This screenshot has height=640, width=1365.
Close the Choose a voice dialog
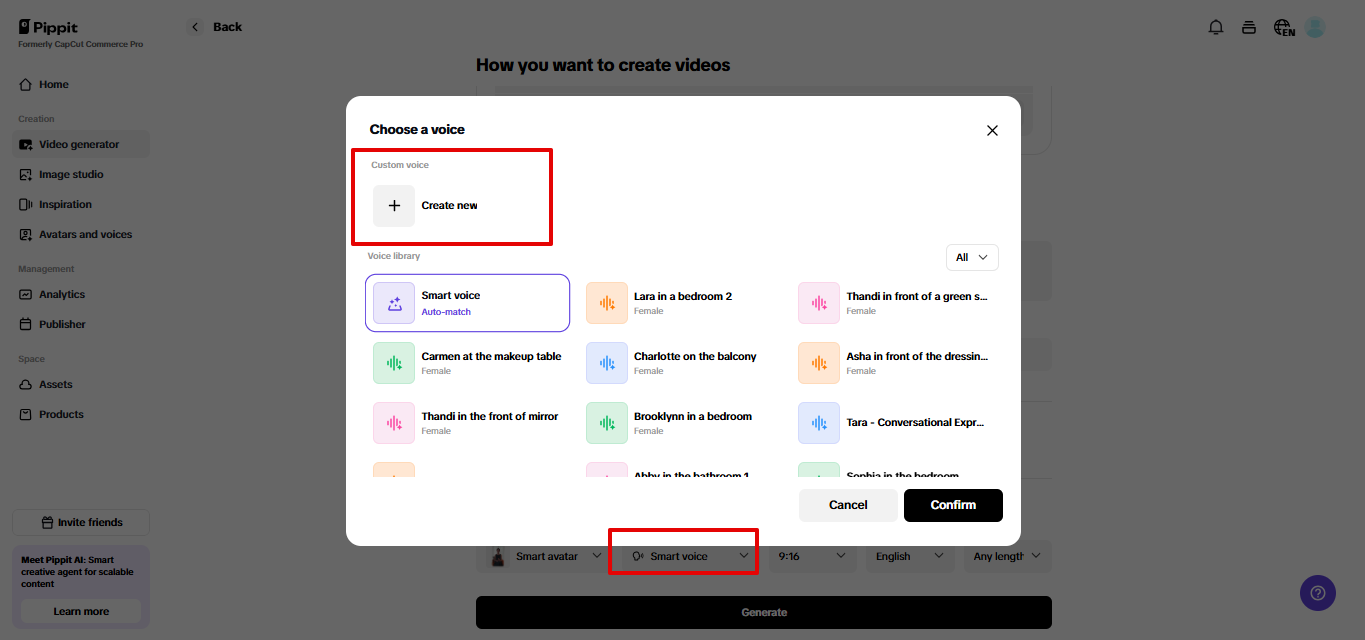point(992,130)
